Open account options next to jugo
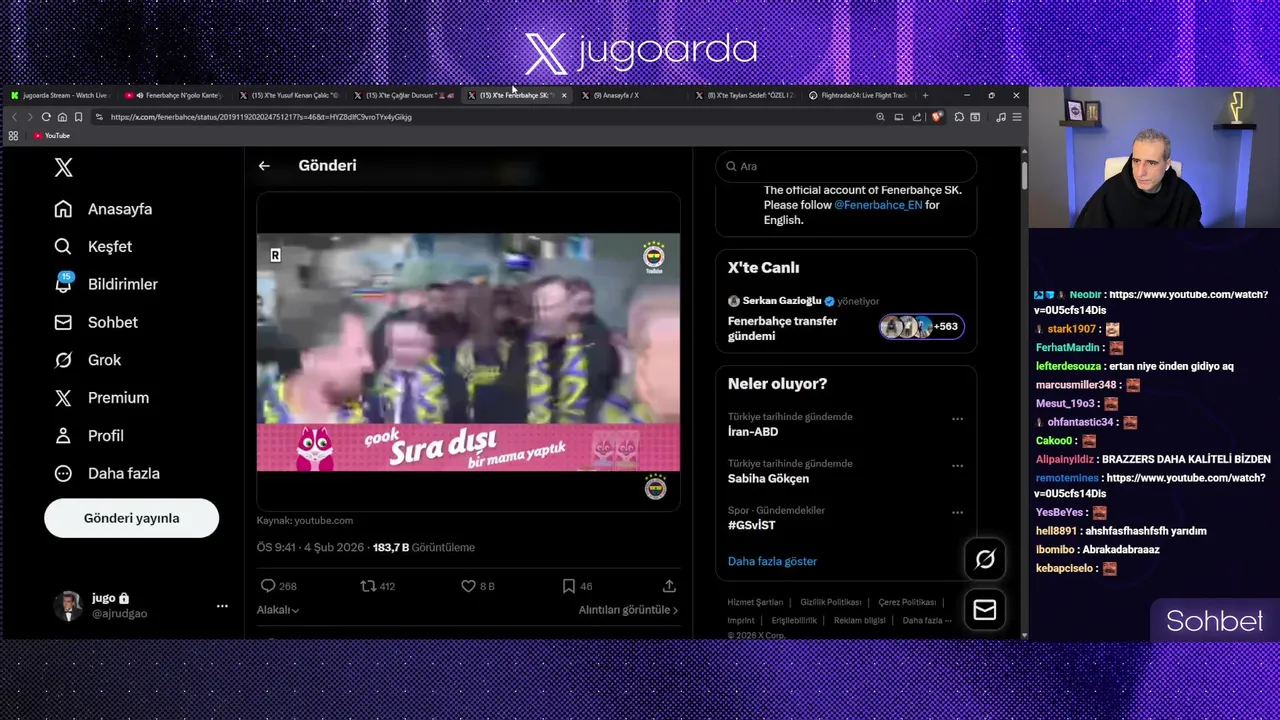This screenshot has width=1280, height=720. [x=222, y=606]
